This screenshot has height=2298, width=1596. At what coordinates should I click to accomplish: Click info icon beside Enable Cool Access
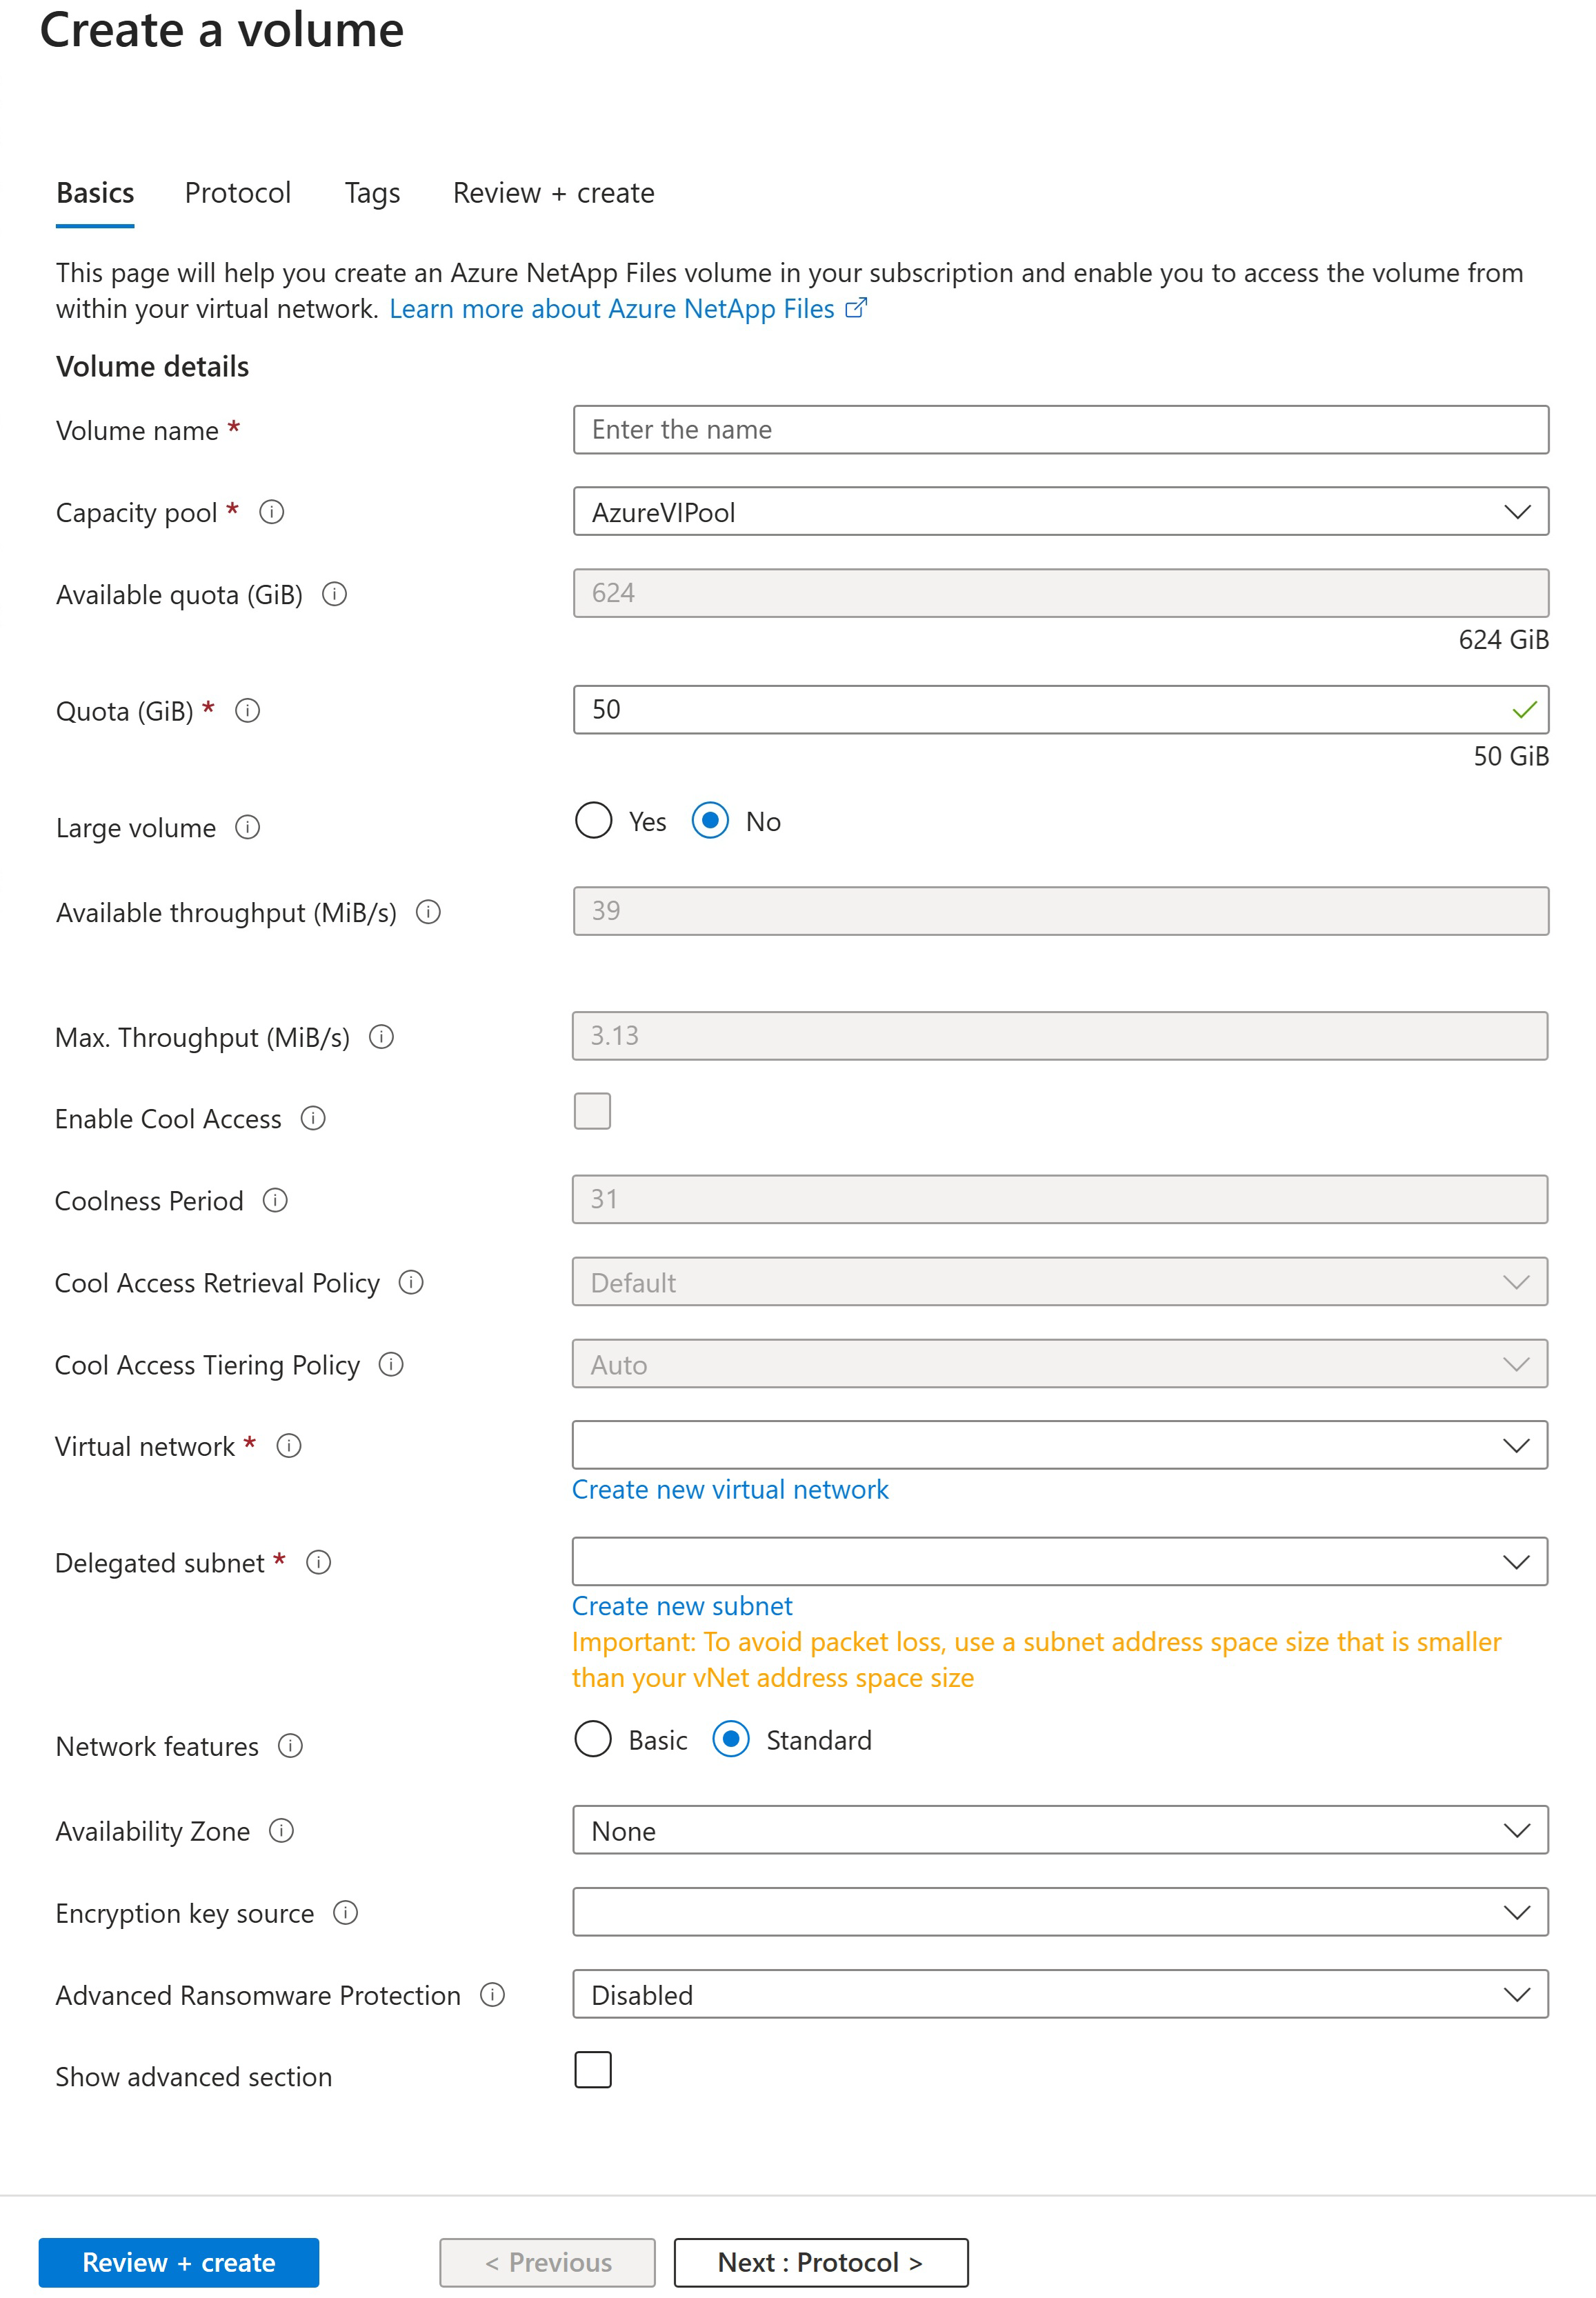pos(313,1118)
